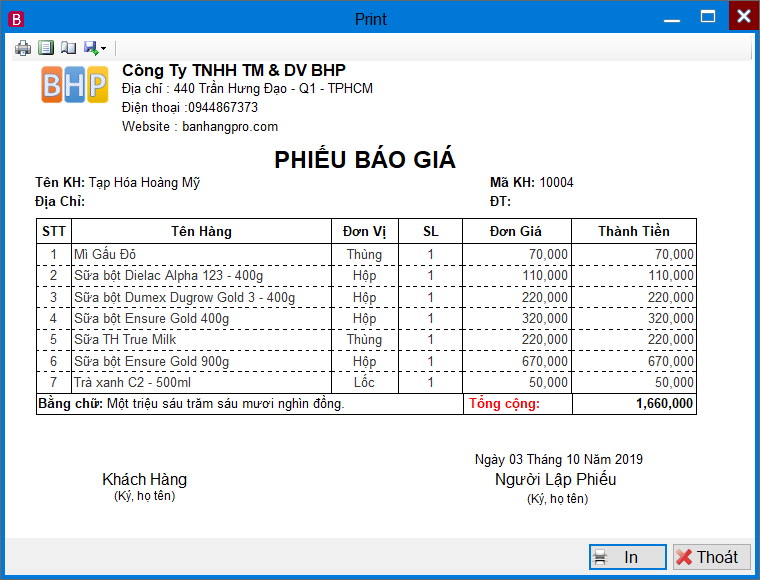The image size is (760, 580).
Task: Click unit Lốc in the Trà xanh row
Action: 364,382
